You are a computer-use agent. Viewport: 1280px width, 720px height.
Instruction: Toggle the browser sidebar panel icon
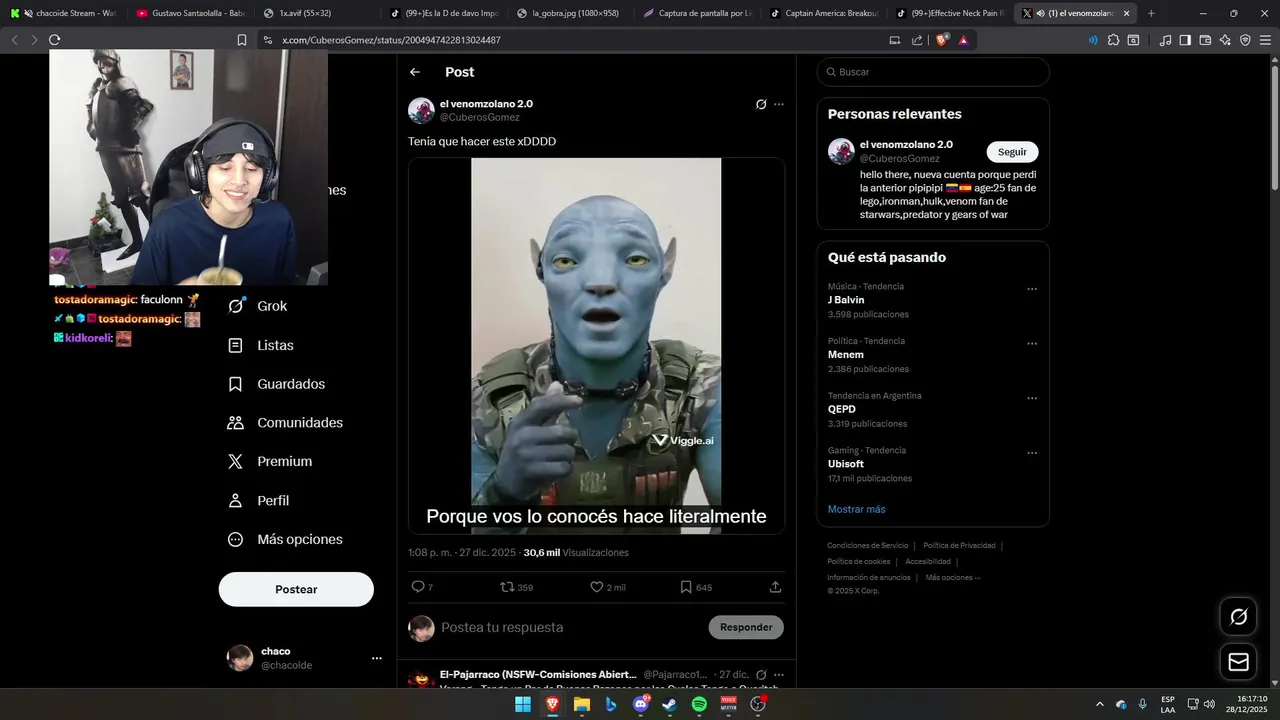[1185, 40]
